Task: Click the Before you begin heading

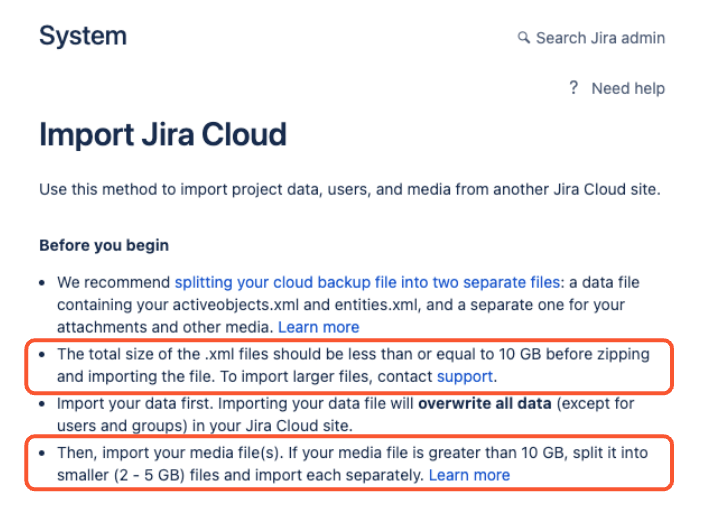Action: point(104,245)
